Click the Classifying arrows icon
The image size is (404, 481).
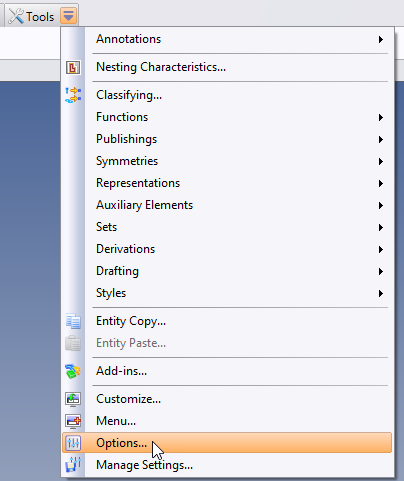[x=73, y=95]
